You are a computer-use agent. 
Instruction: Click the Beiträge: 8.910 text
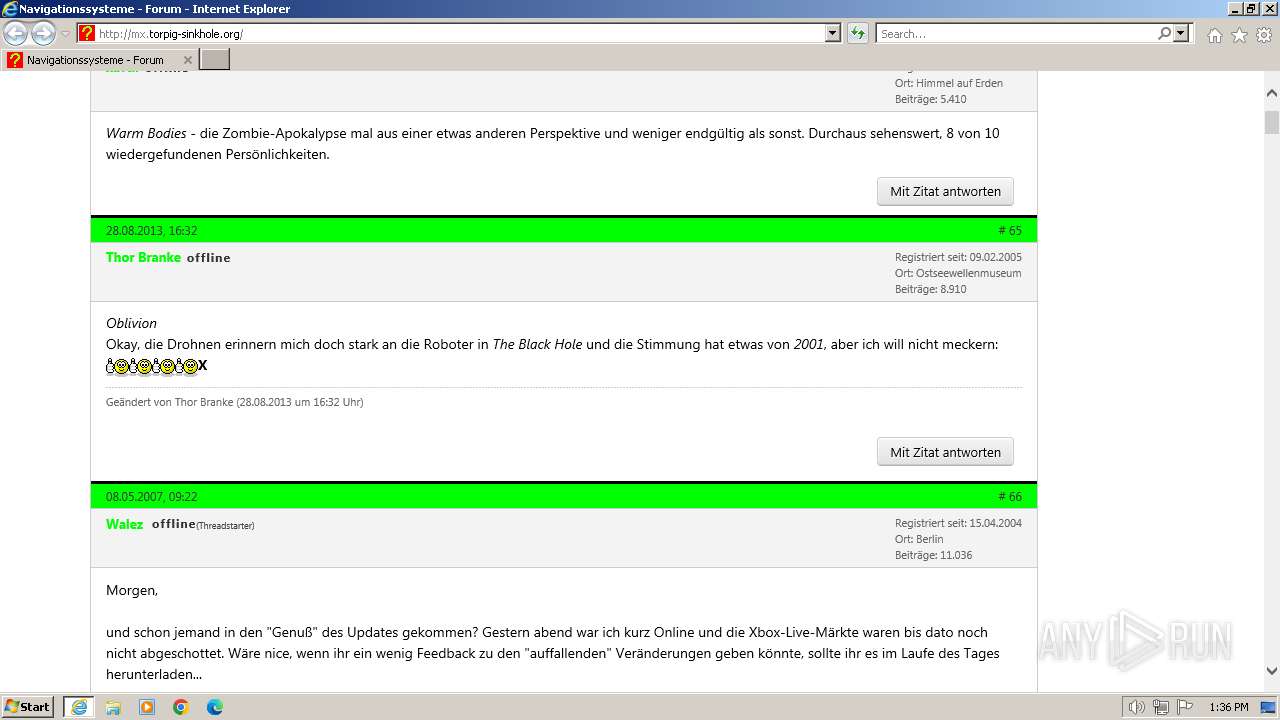[x=930, y=289]
